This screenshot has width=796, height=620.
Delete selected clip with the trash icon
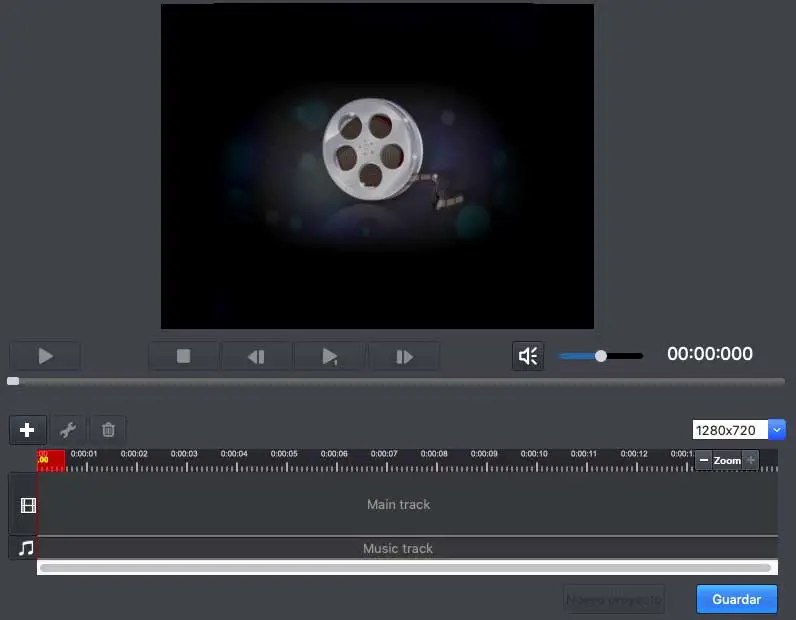[x=108, y=430]
